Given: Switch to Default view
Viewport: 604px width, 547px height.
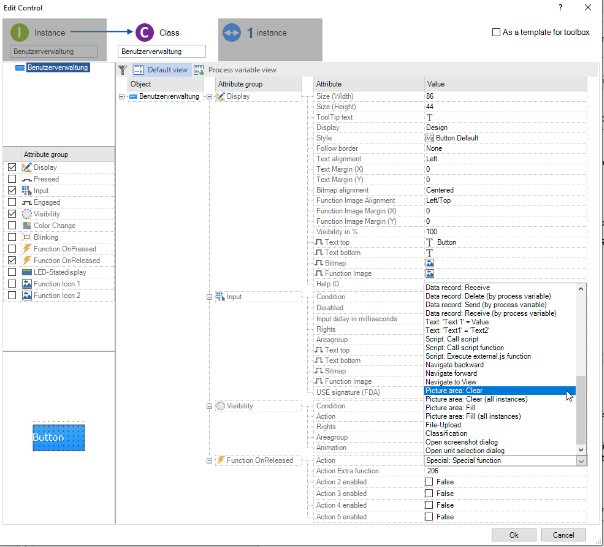Looking at the screenshot, I should [x=161, y=70].
